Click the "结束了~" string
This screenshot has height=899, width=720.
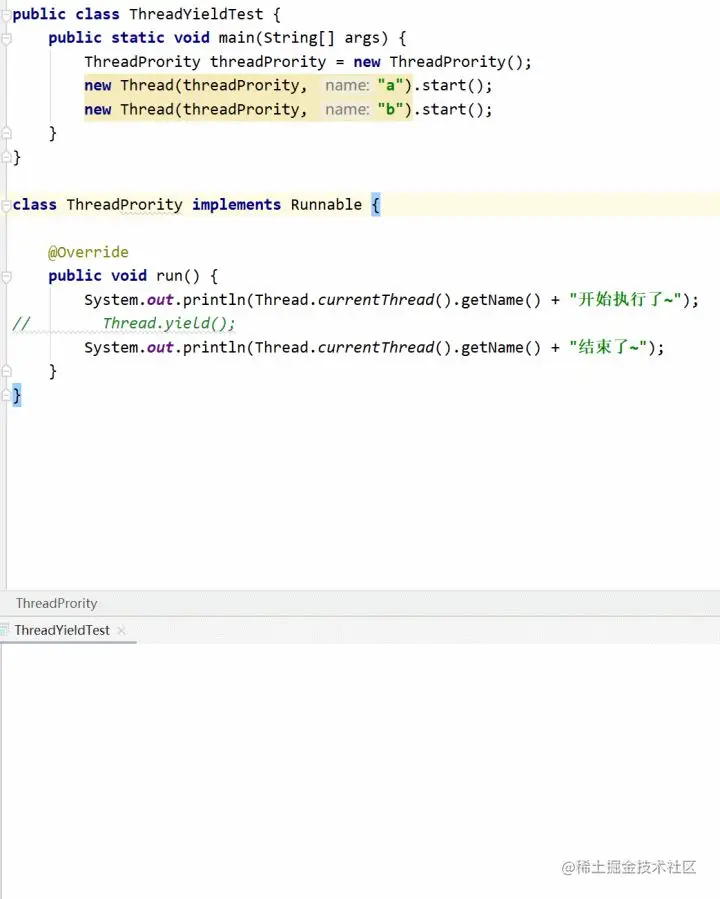[608, 347]
